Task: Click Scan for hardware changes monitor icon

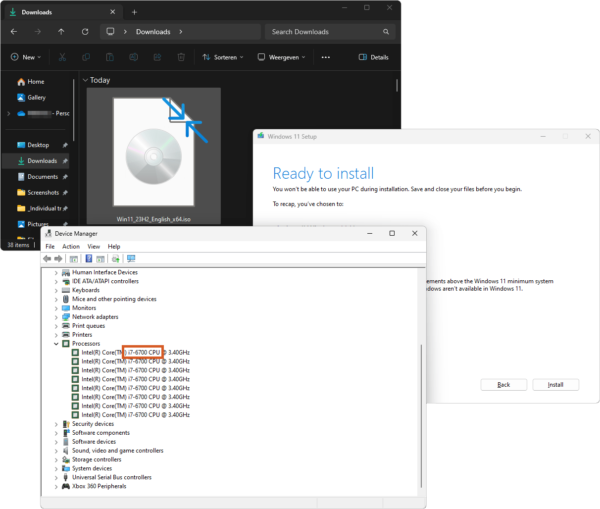Action: (131, 259)
